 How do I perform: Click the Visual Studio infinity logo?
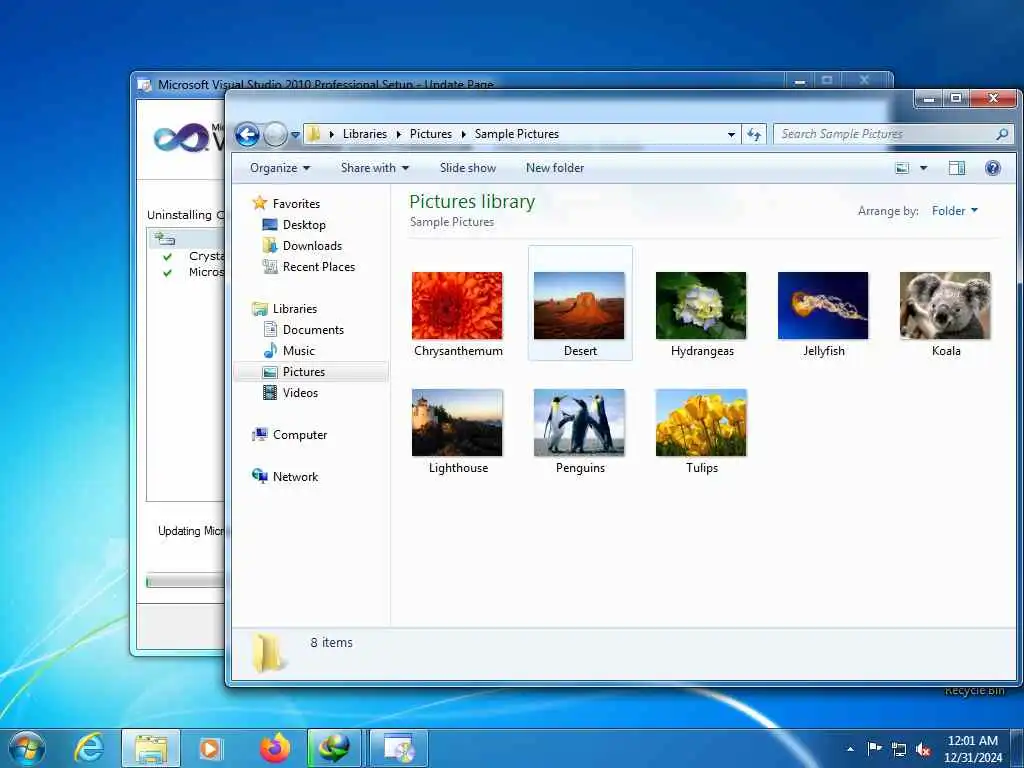point(182,138)
